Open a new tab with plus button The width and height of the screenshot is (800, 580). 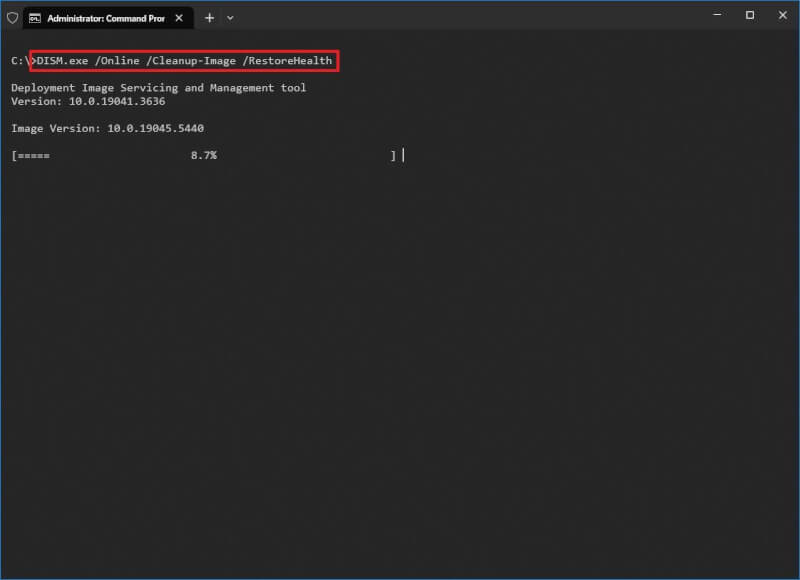(209, 18)
